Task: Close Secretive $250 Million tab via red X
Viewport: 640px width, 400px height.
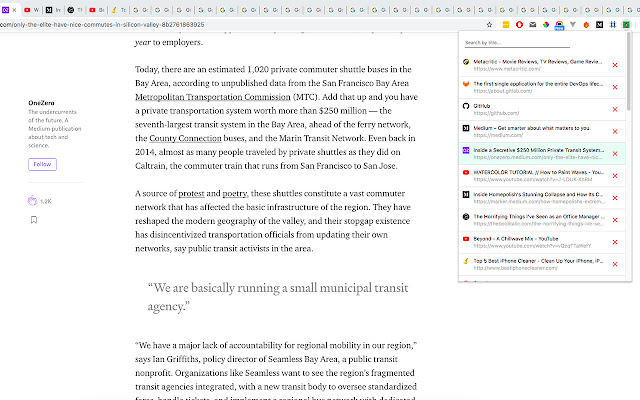Action: pos(615,154)
